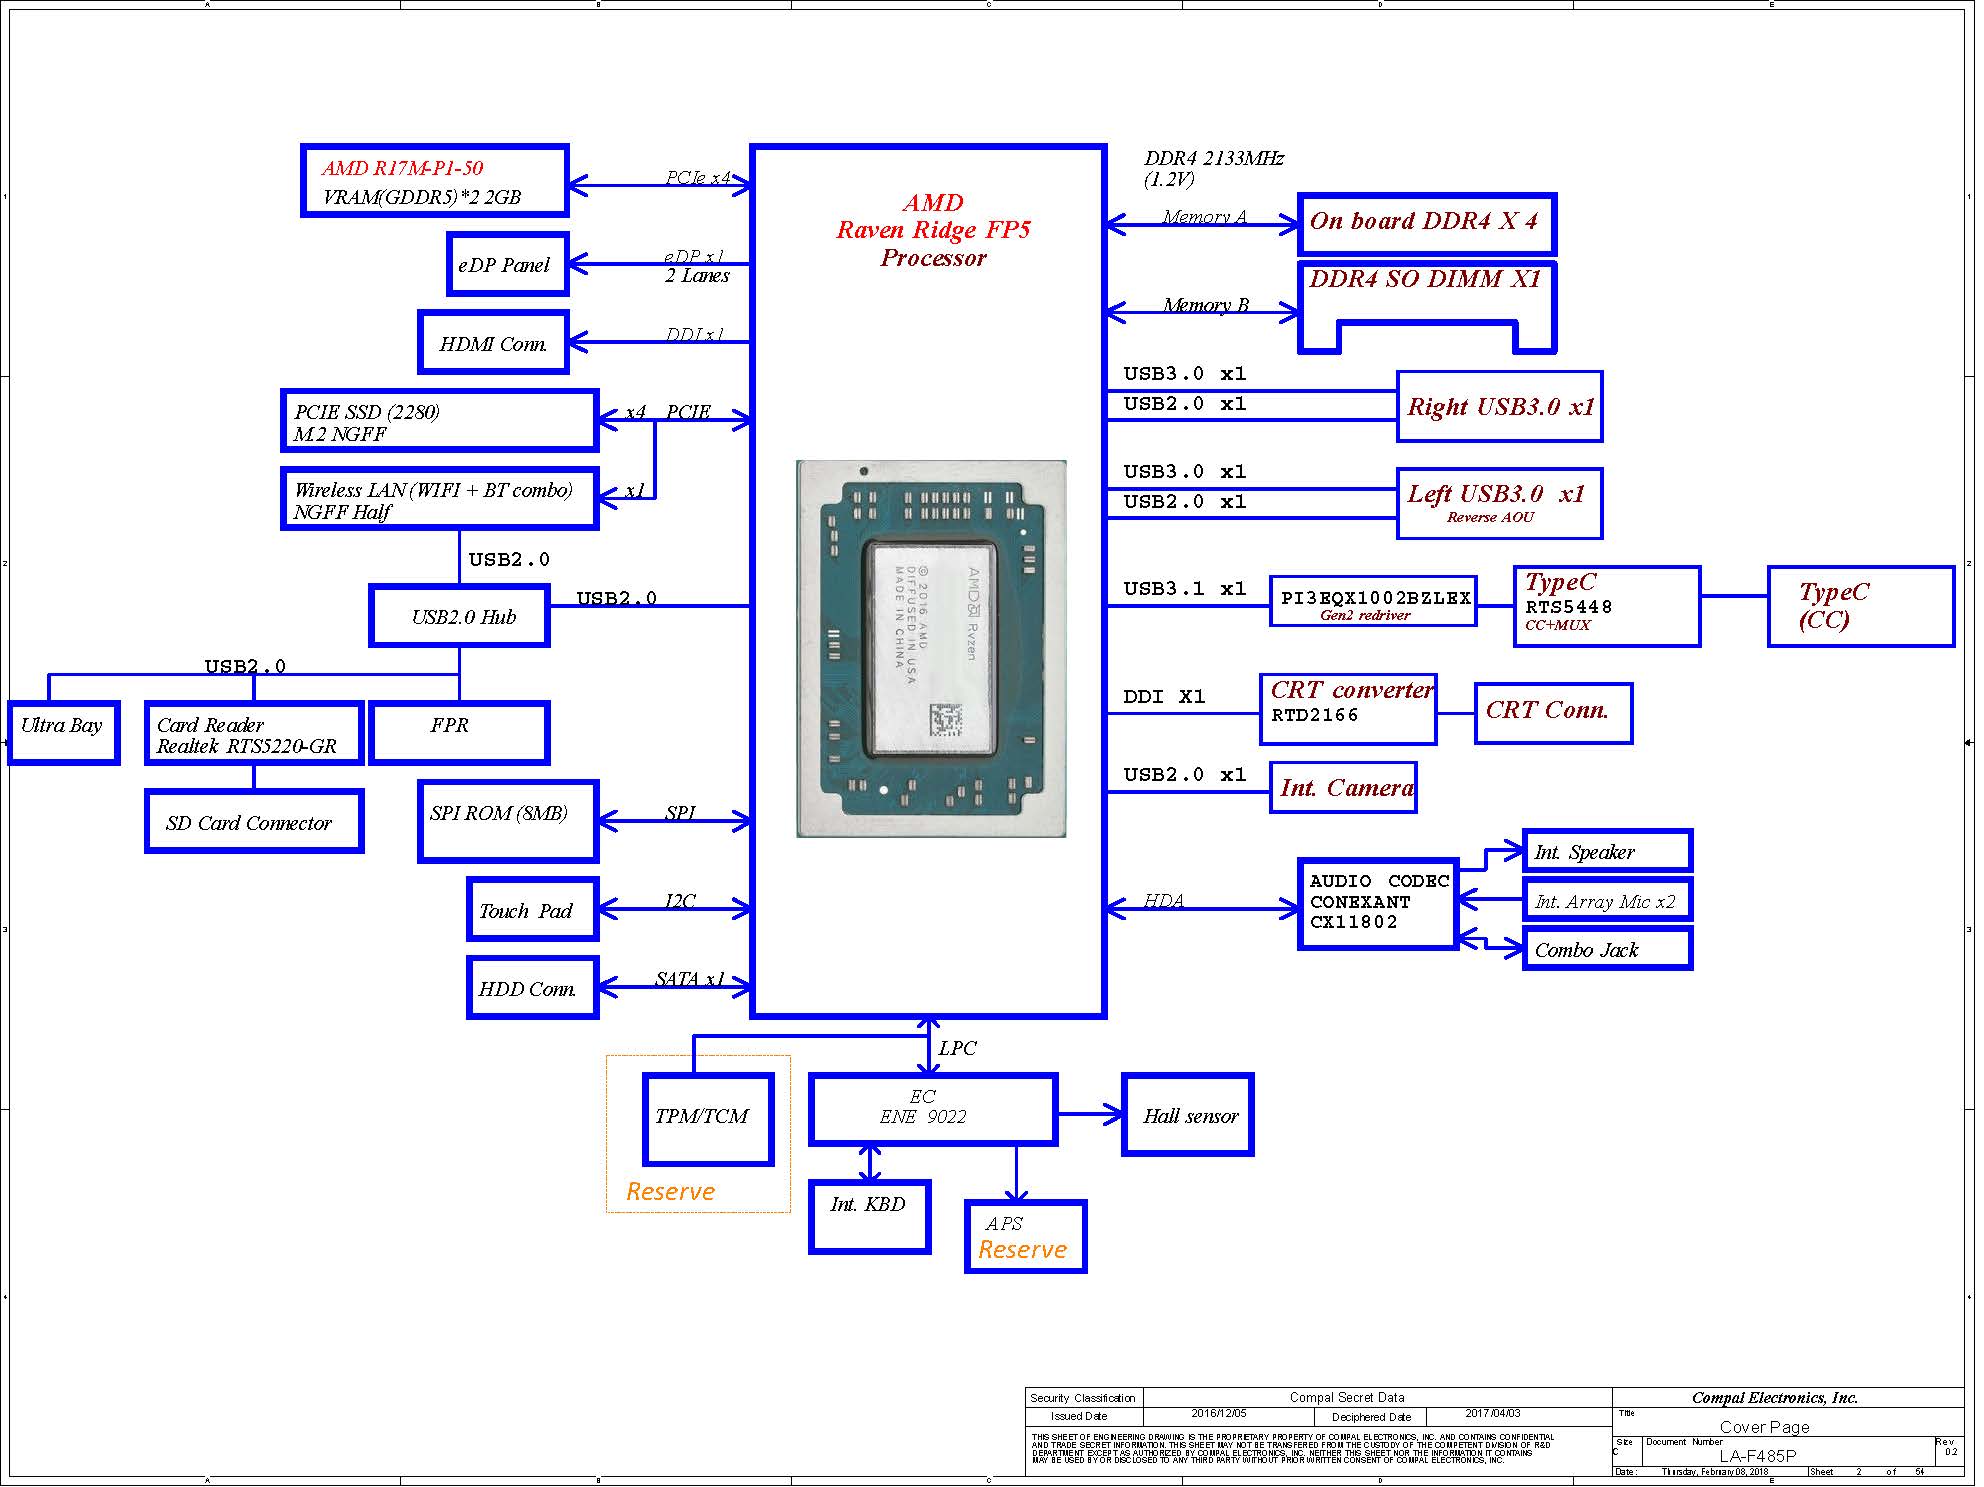1984x1487 pixels.
Task: Select the SATA x1 bus label
Action: (689, 979)
